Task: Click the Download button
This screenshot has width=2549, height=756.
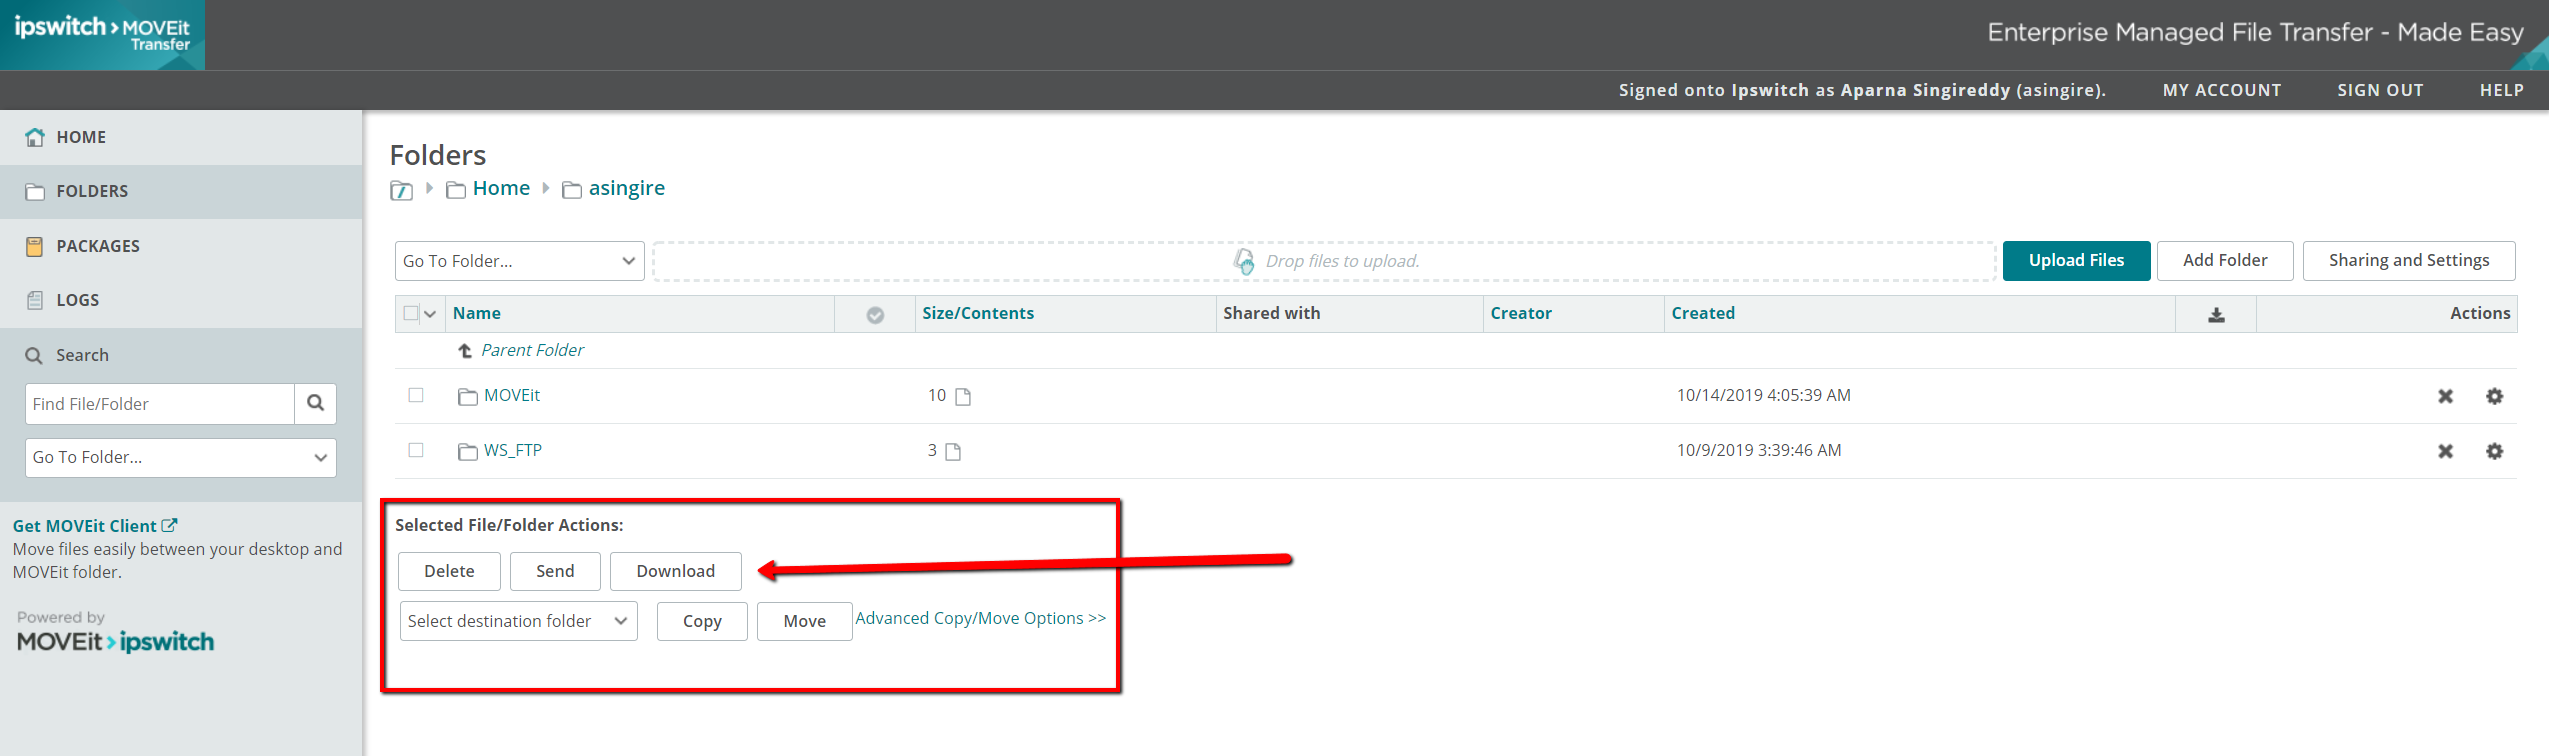Action: coord(676,571)
